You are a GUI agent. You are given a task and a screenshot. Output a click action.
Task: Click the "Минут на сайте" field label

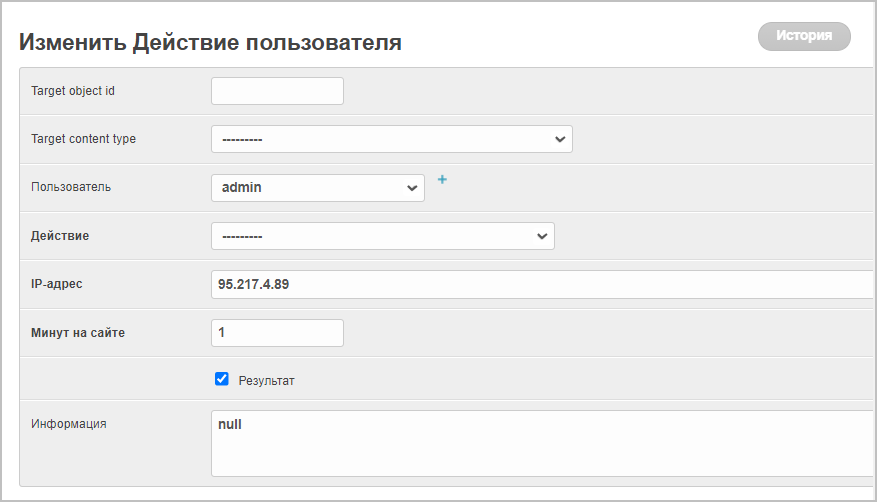pos(78,332)
